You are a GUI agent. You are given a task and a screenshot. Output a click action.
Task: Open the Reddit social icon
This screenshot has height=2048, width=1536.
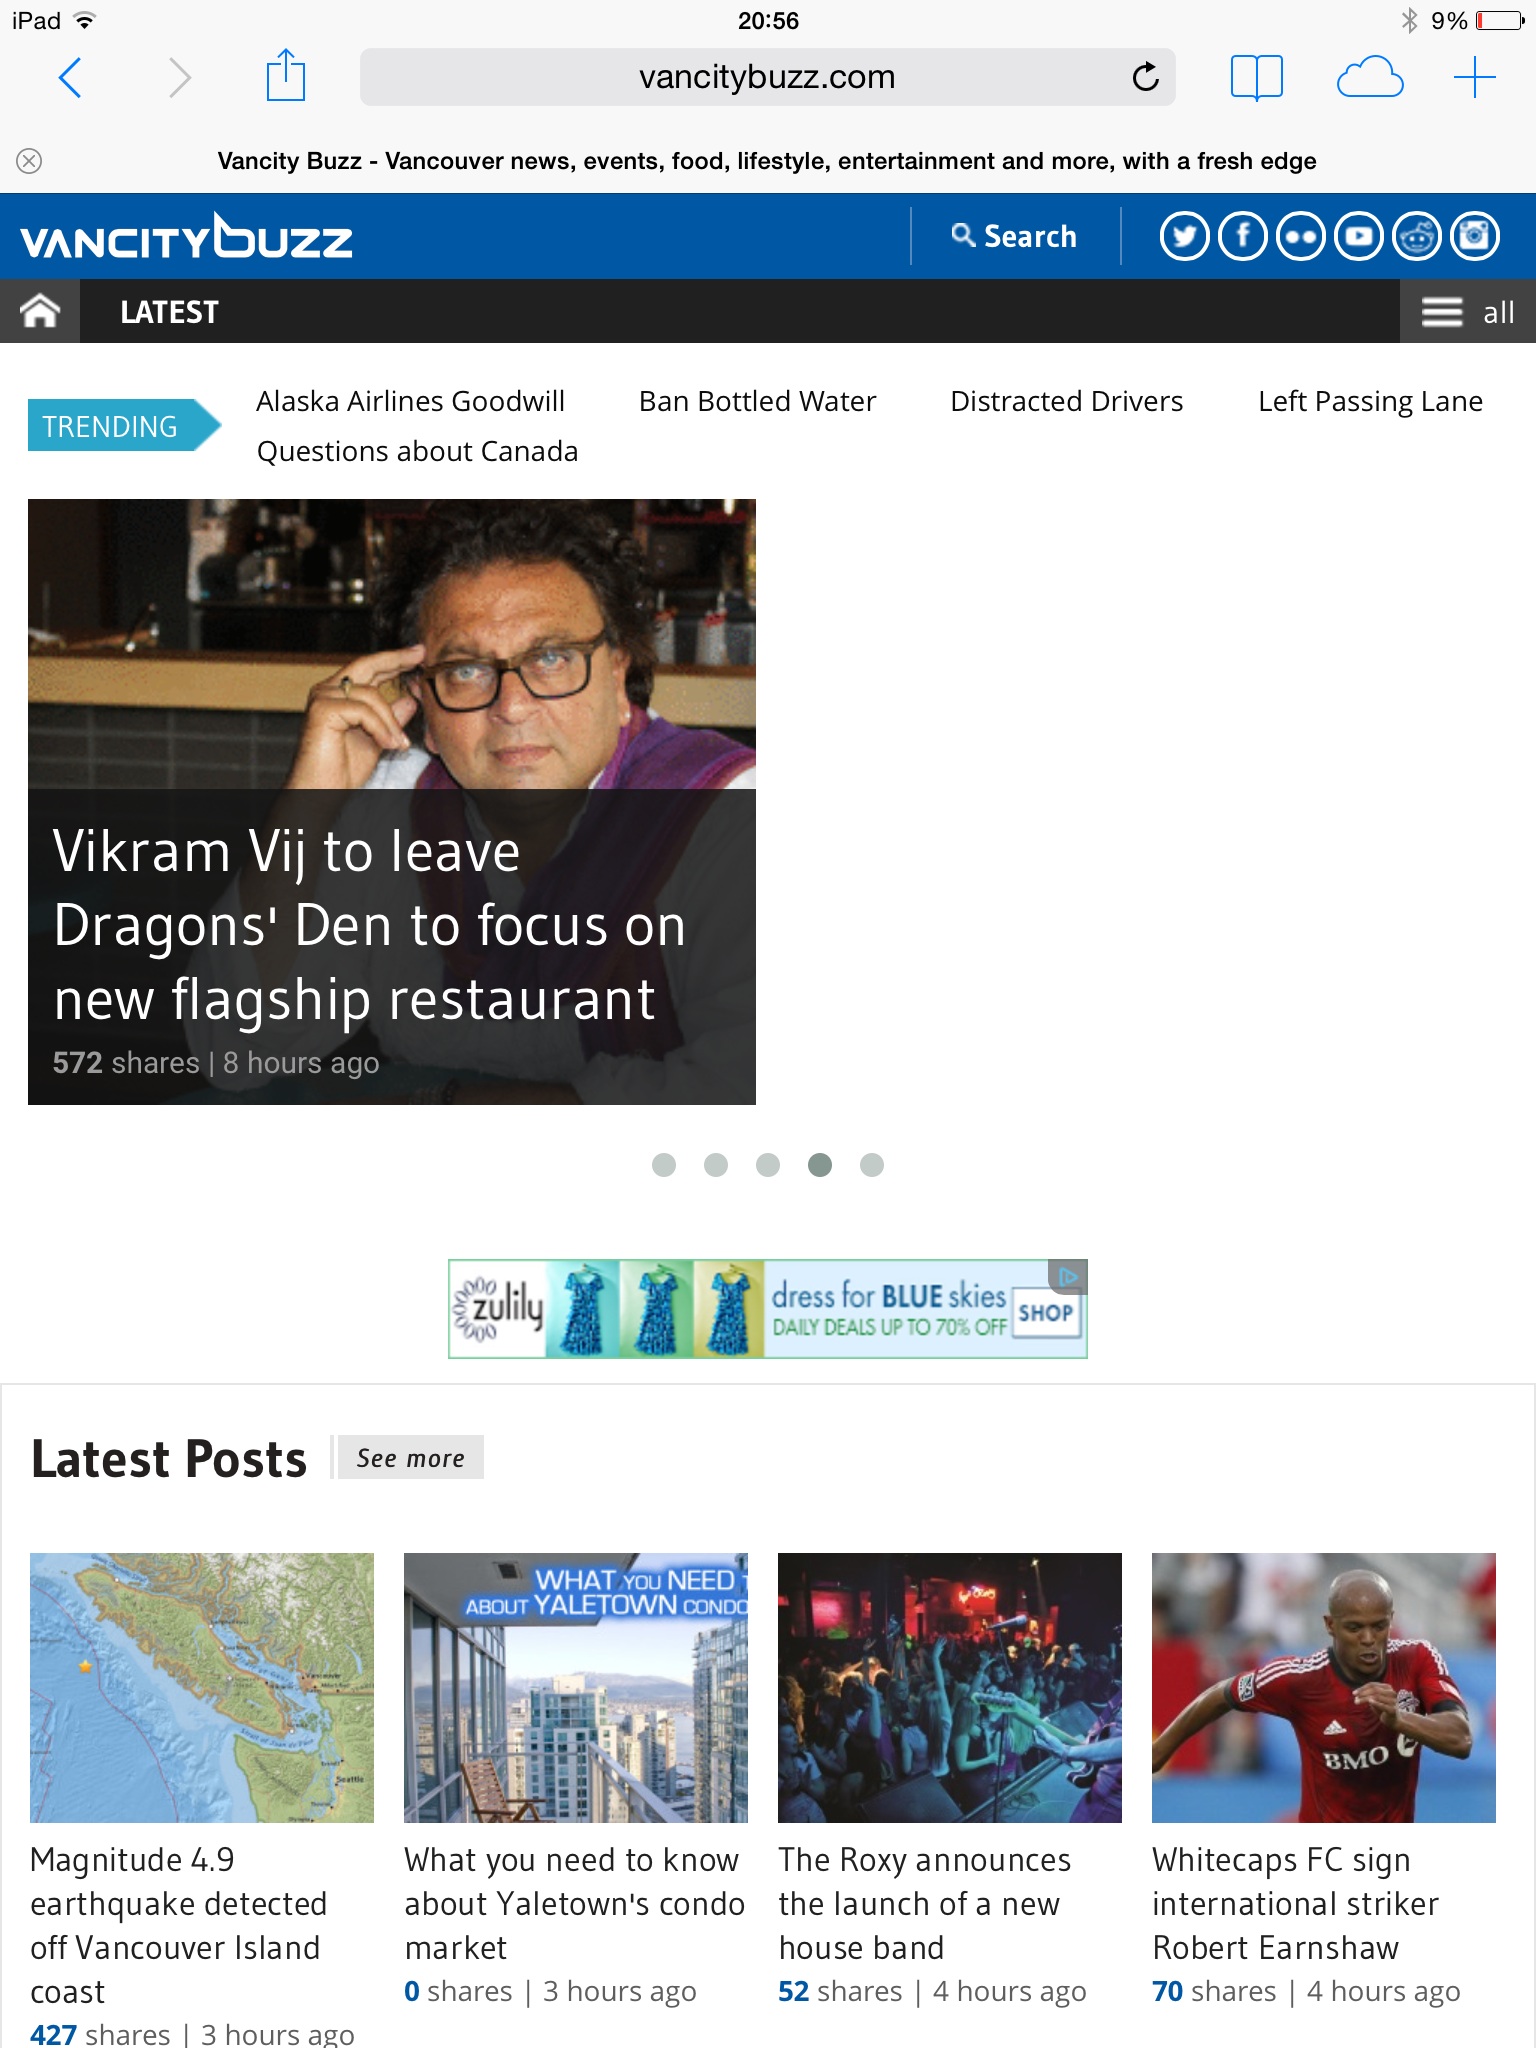[1417, 237]
